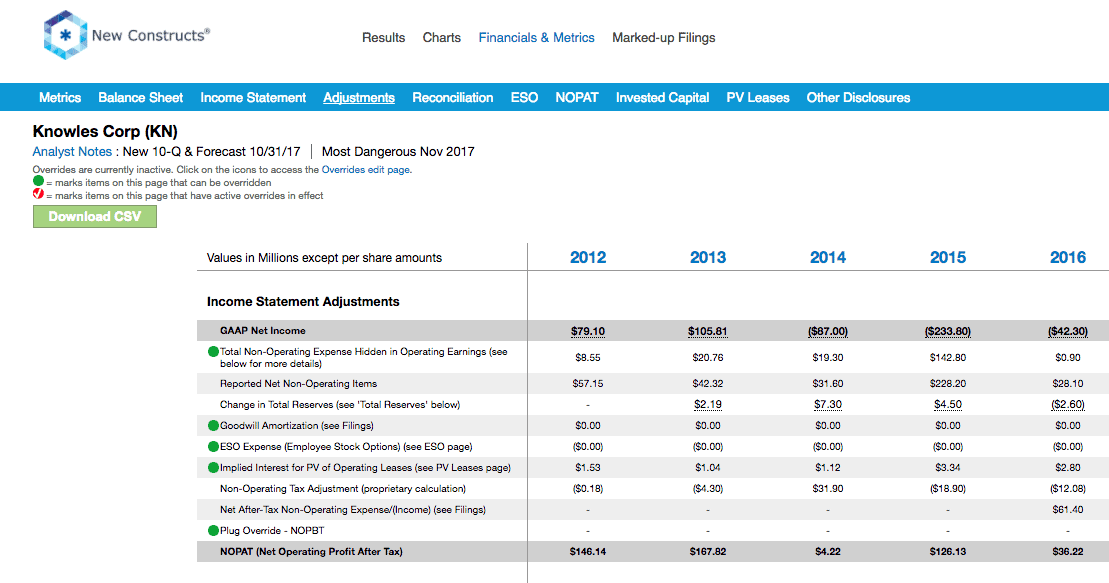Viewport: 1109px width, 583px height.
Task: Click 2016 Change in Total Reserves ($2.60)
Action: (x=1067, y=405)
